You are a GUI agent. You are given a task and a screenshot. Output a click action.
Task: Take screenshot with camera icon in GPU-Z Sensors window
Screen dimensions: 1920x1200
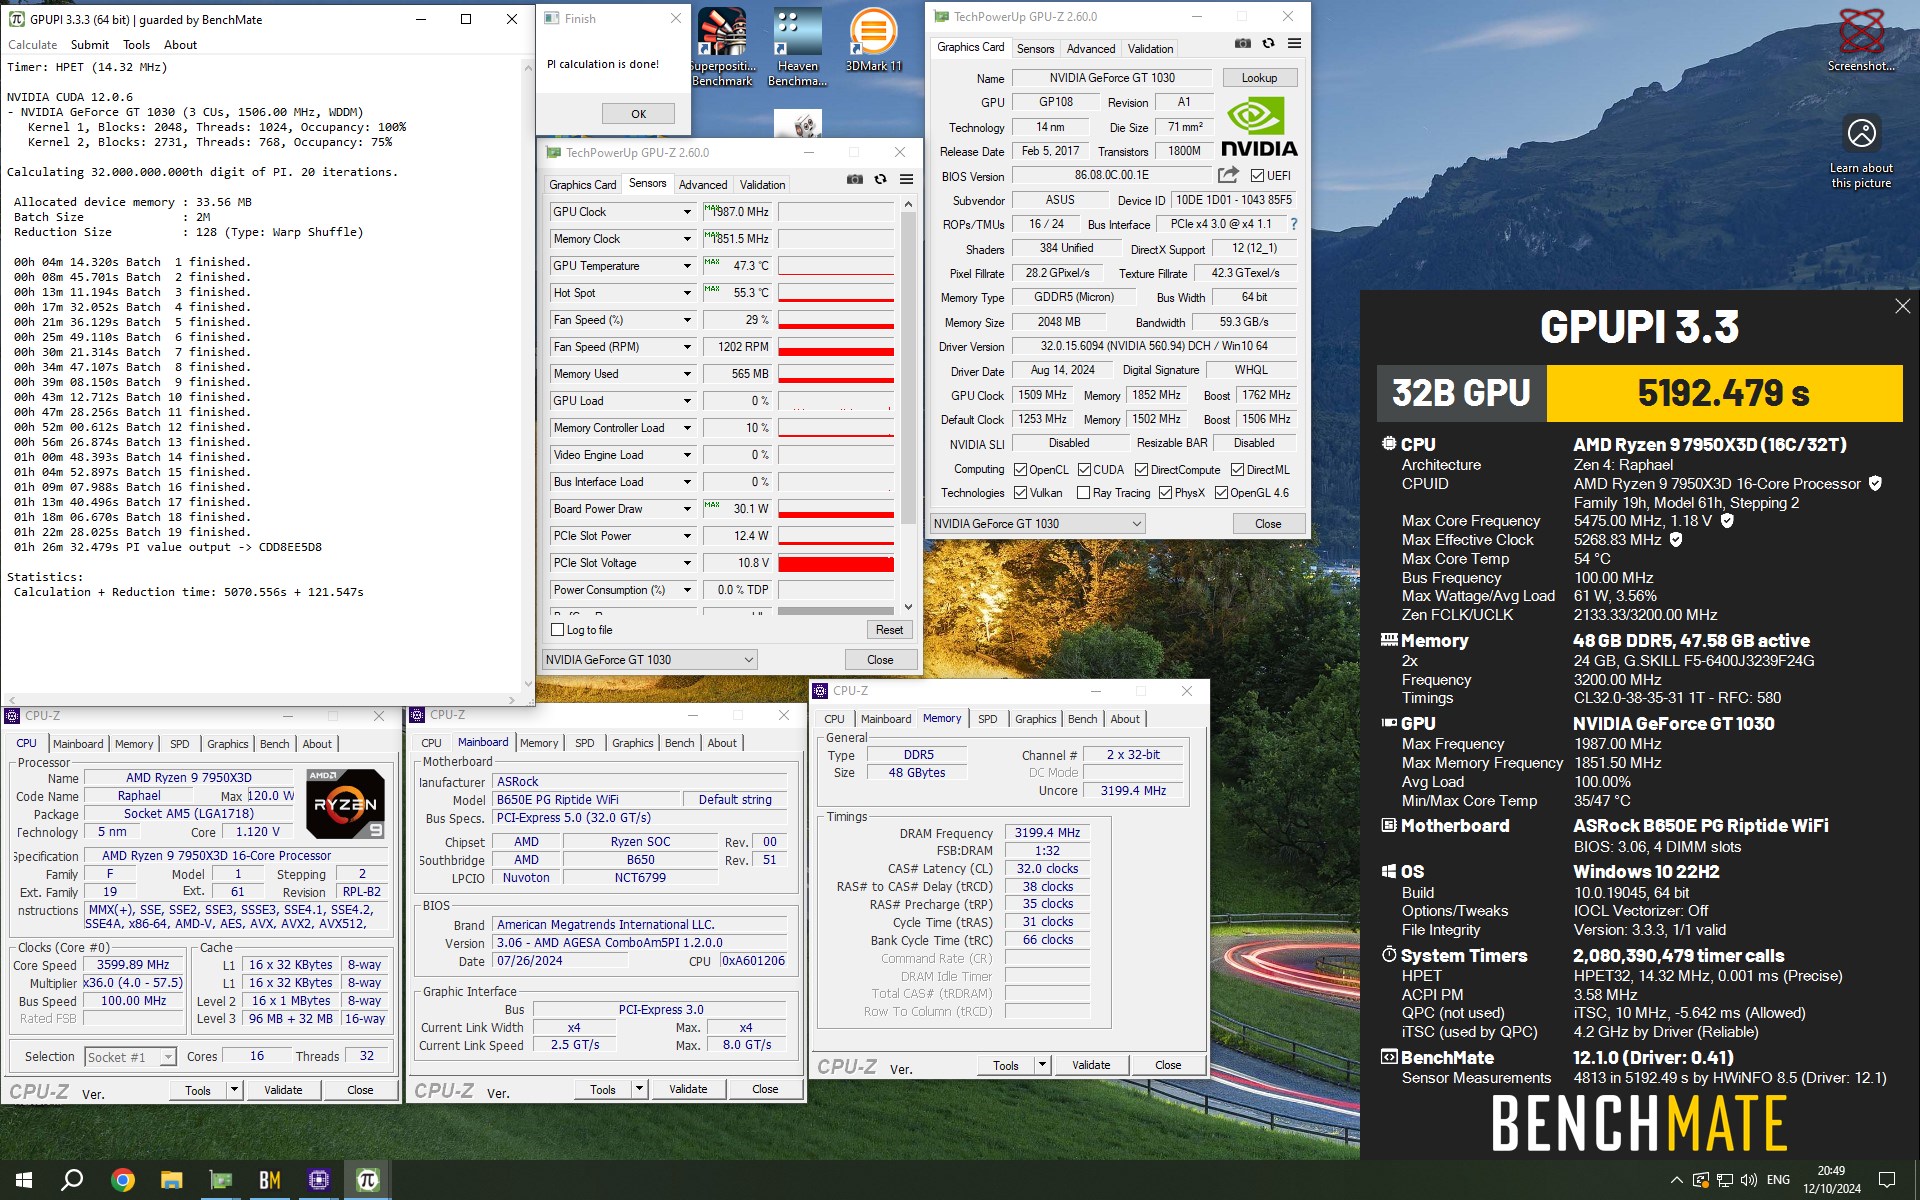[854, 180]
